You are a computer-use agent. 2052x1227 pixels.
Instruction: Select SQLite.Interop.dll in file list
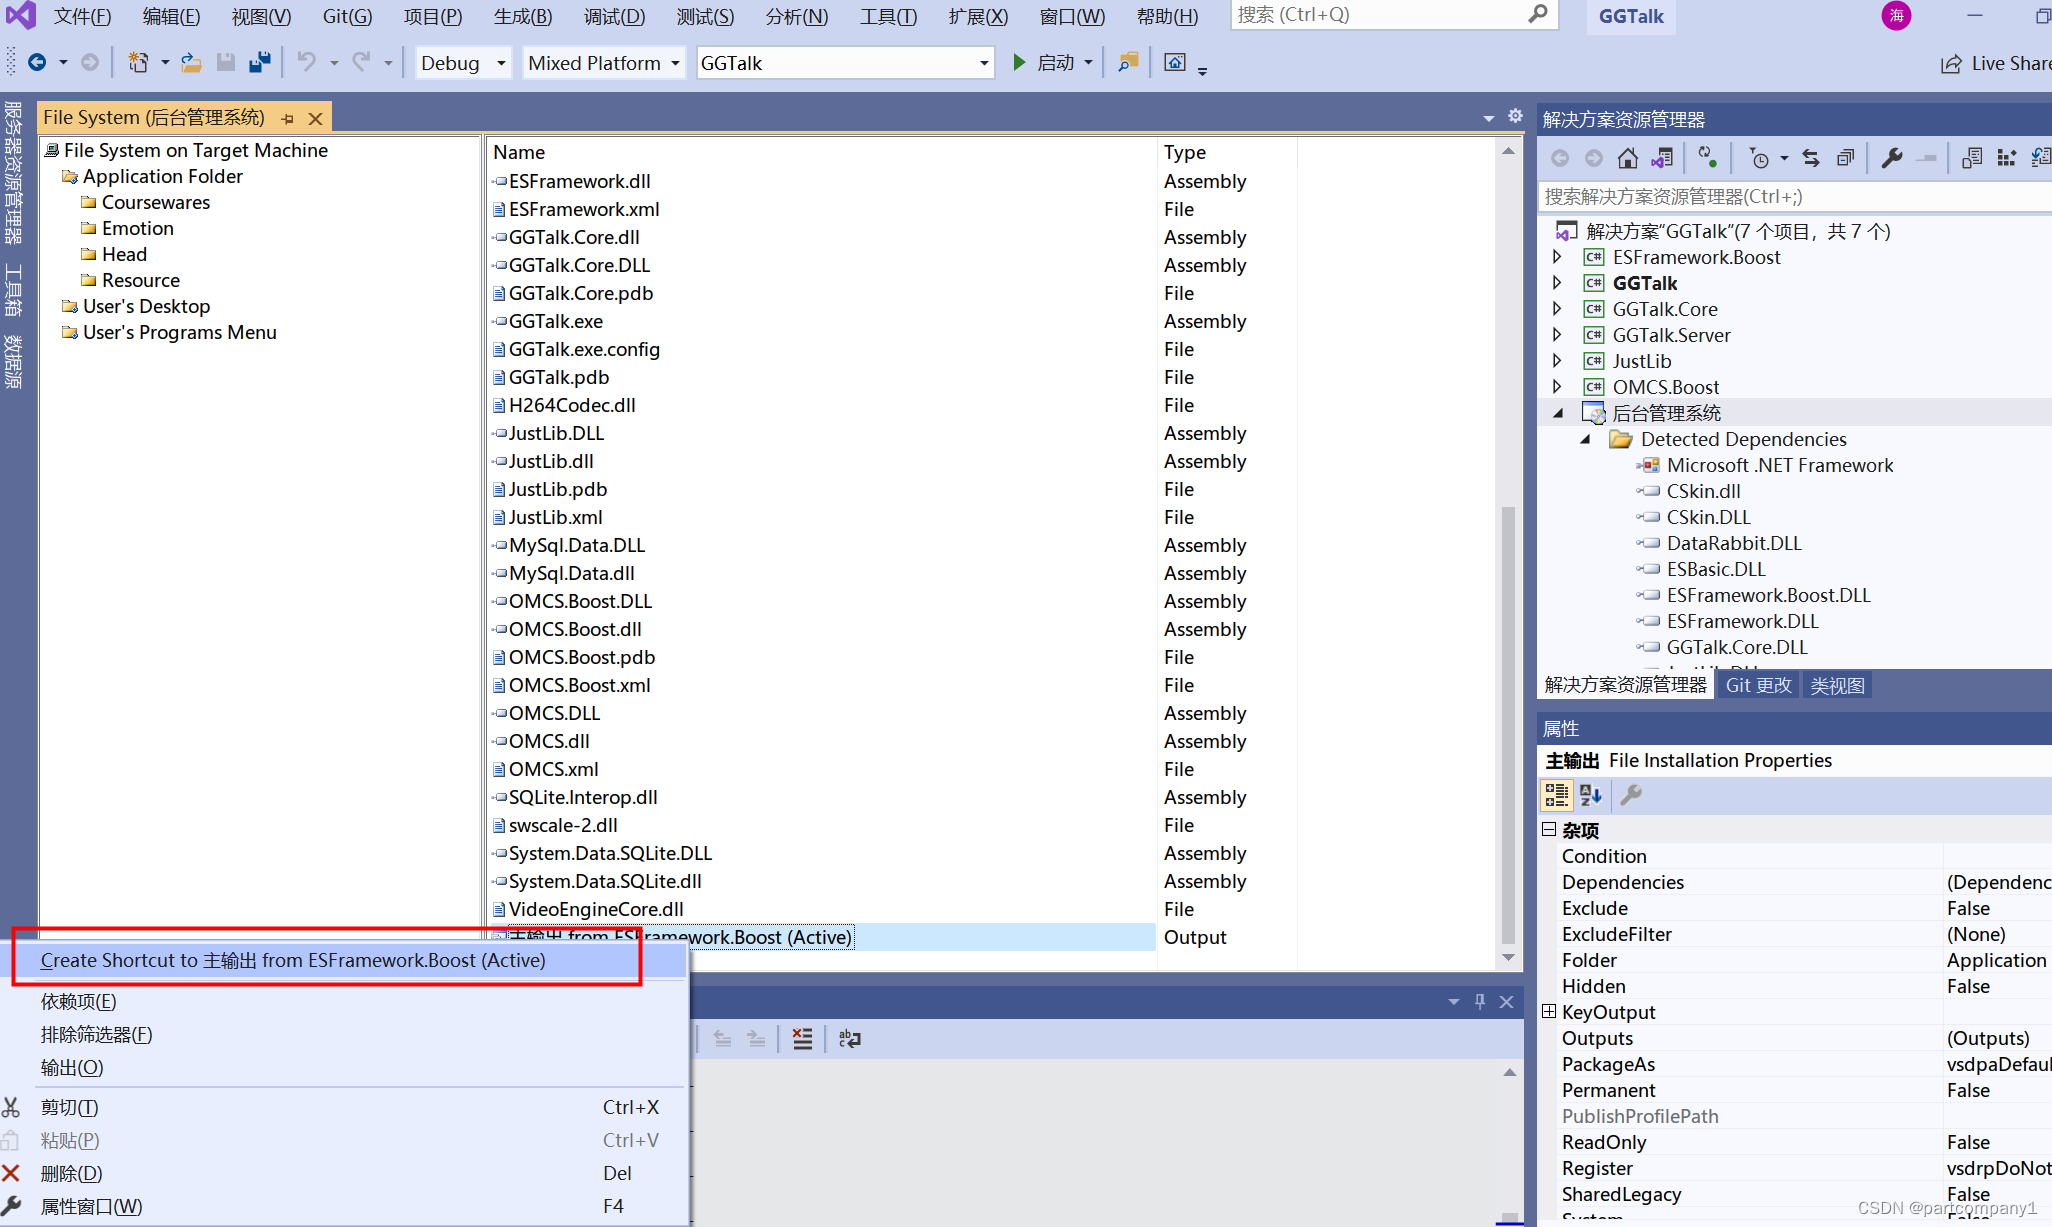coord(583,797)
